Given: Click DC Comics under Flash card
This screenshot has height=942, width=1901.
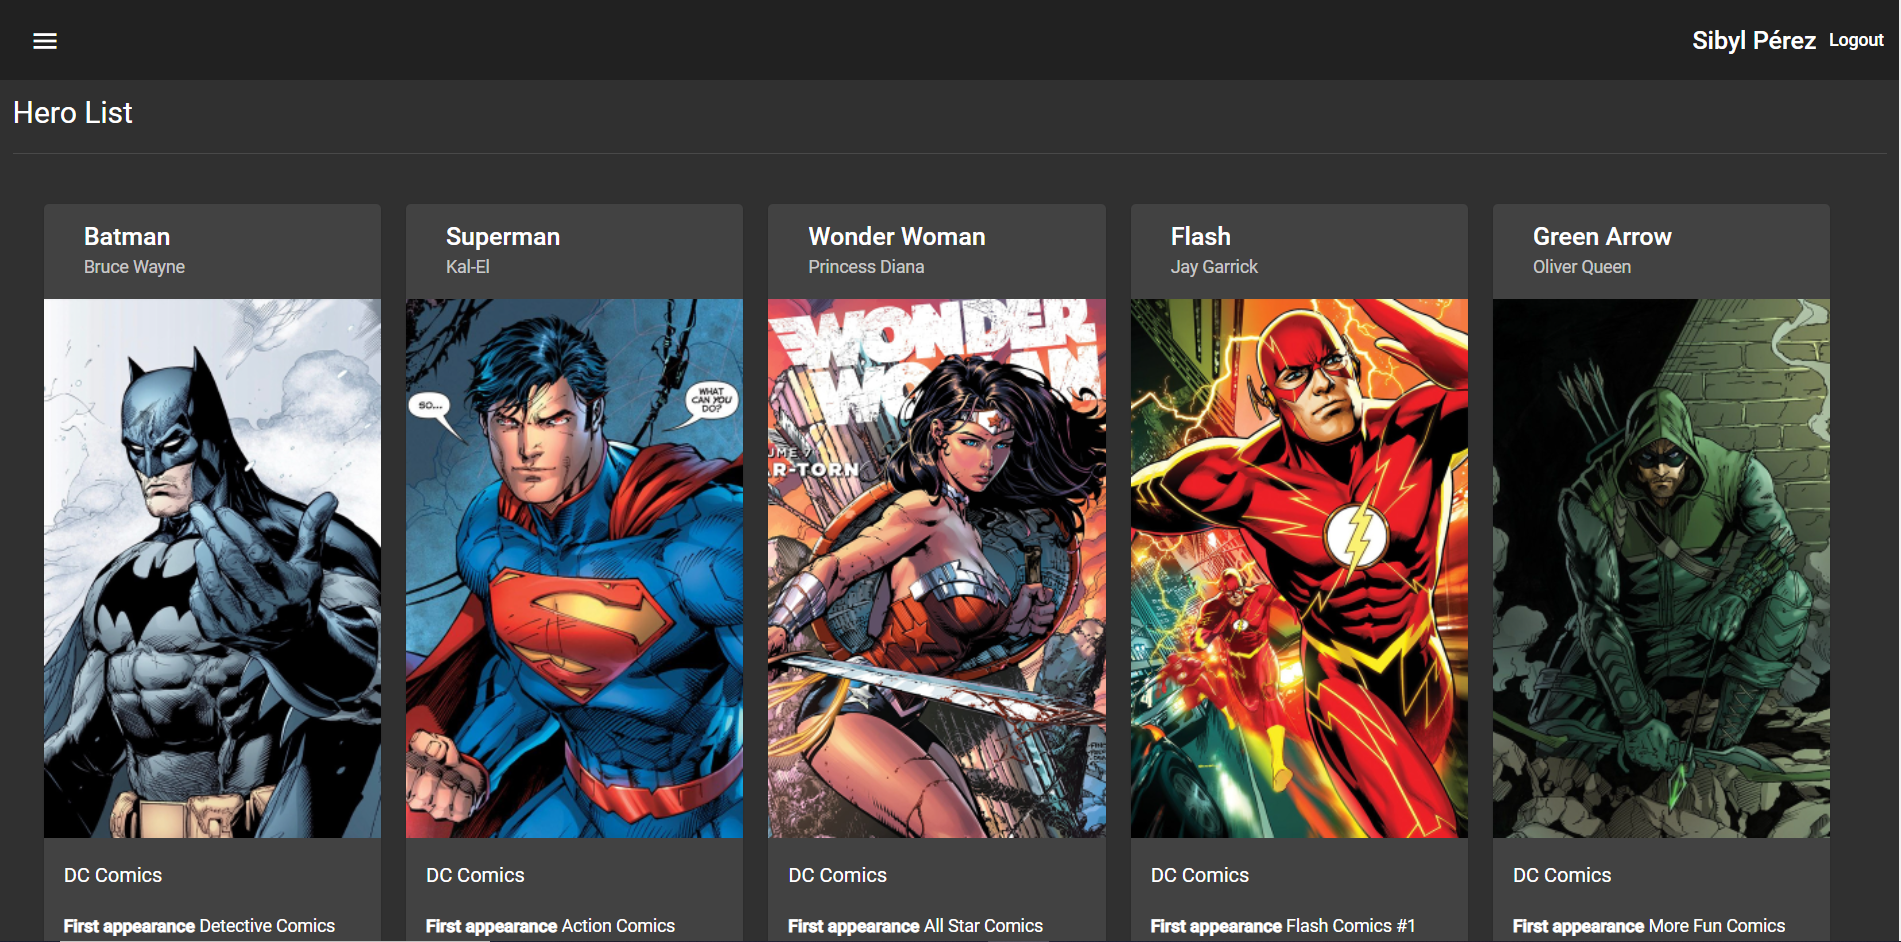Looking at the screenshot, I should tap(1200, 875).
